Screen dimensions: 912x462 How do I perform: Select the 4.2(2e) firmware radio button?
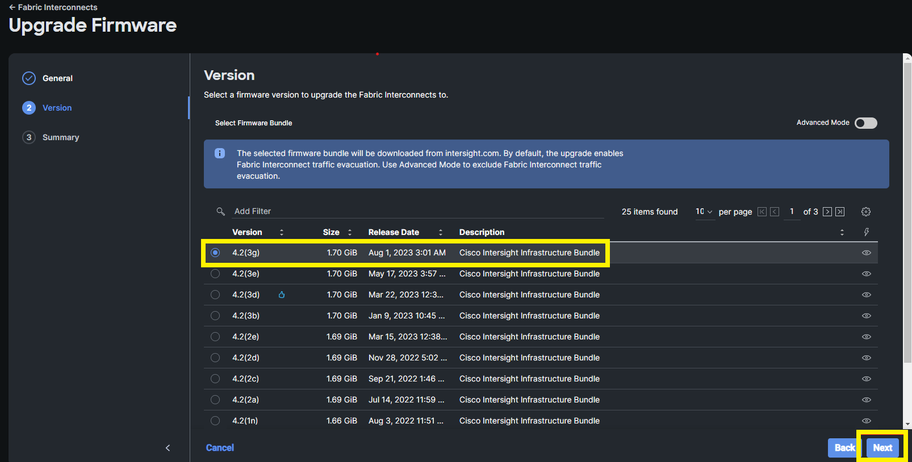[215, 336]
